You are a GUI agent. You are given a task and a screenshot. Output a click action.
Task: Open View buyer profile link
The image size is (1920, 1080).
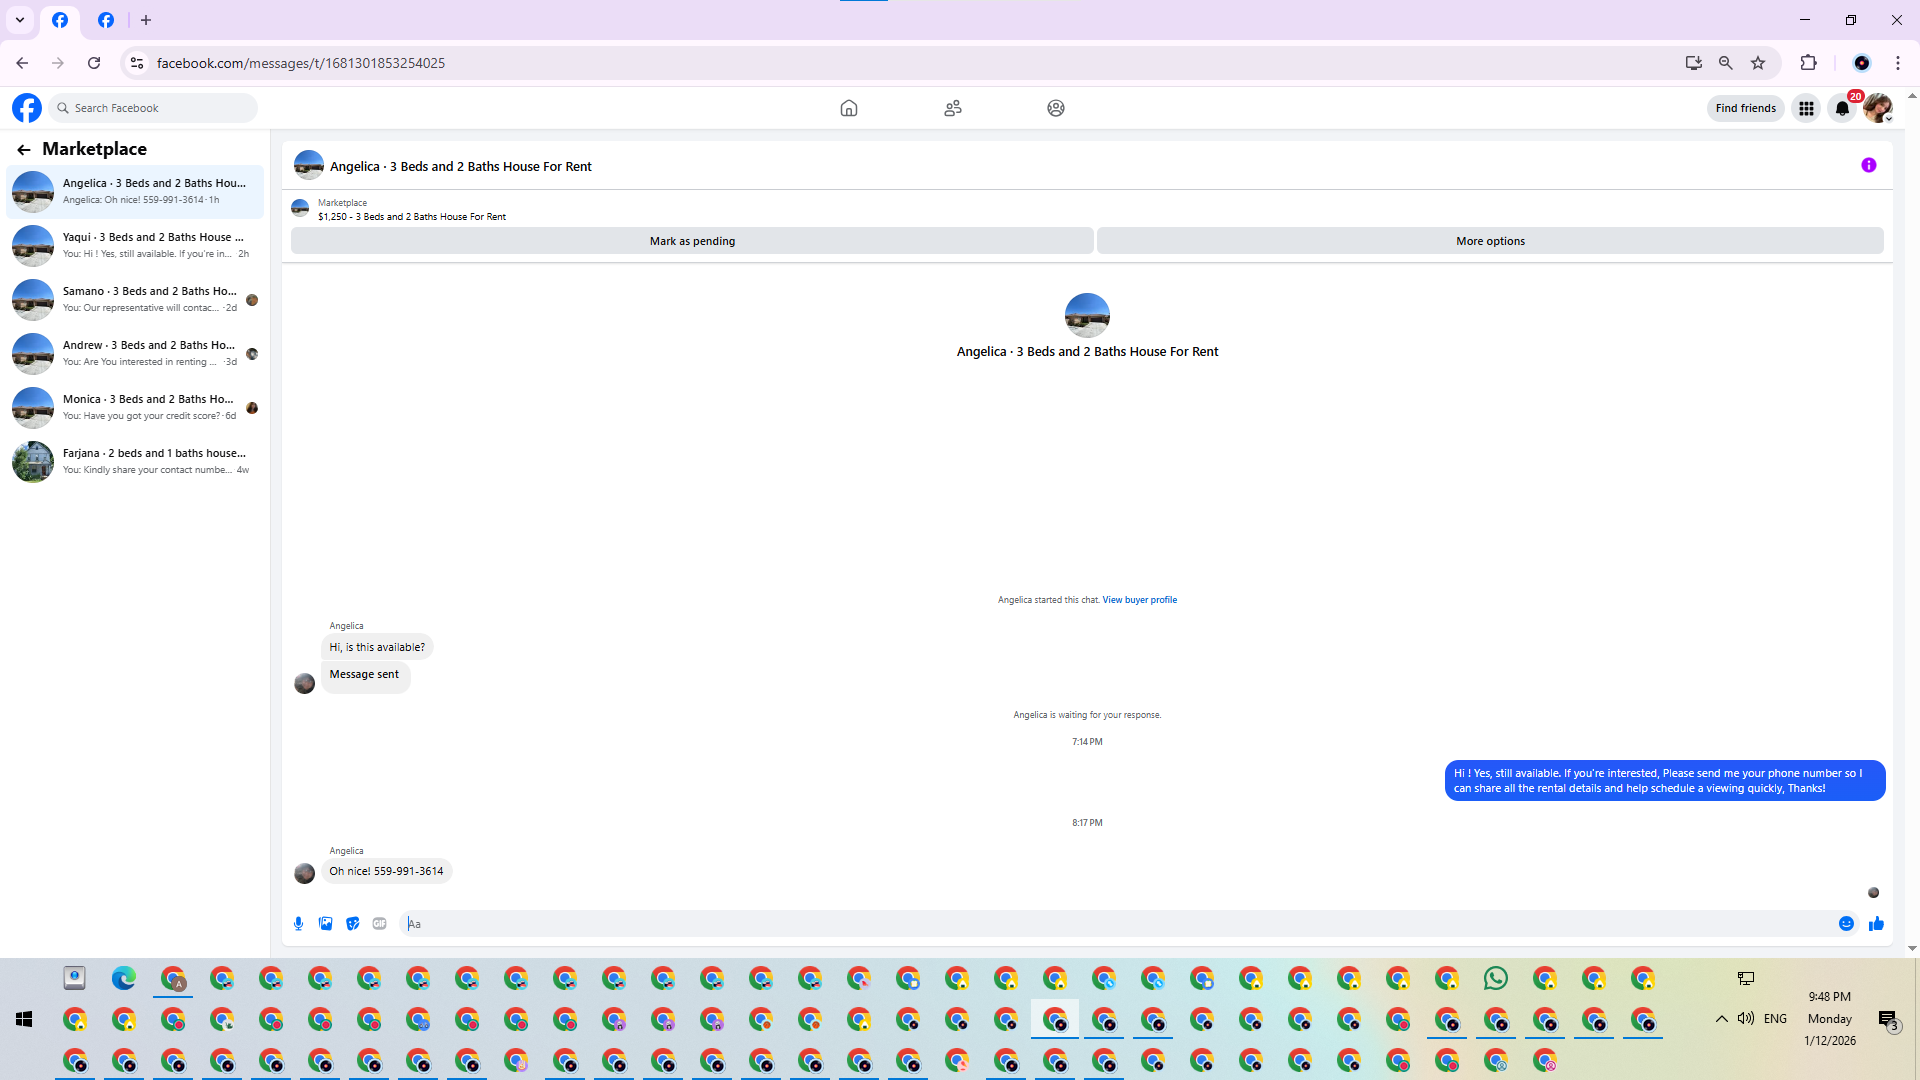(1139, 600)
